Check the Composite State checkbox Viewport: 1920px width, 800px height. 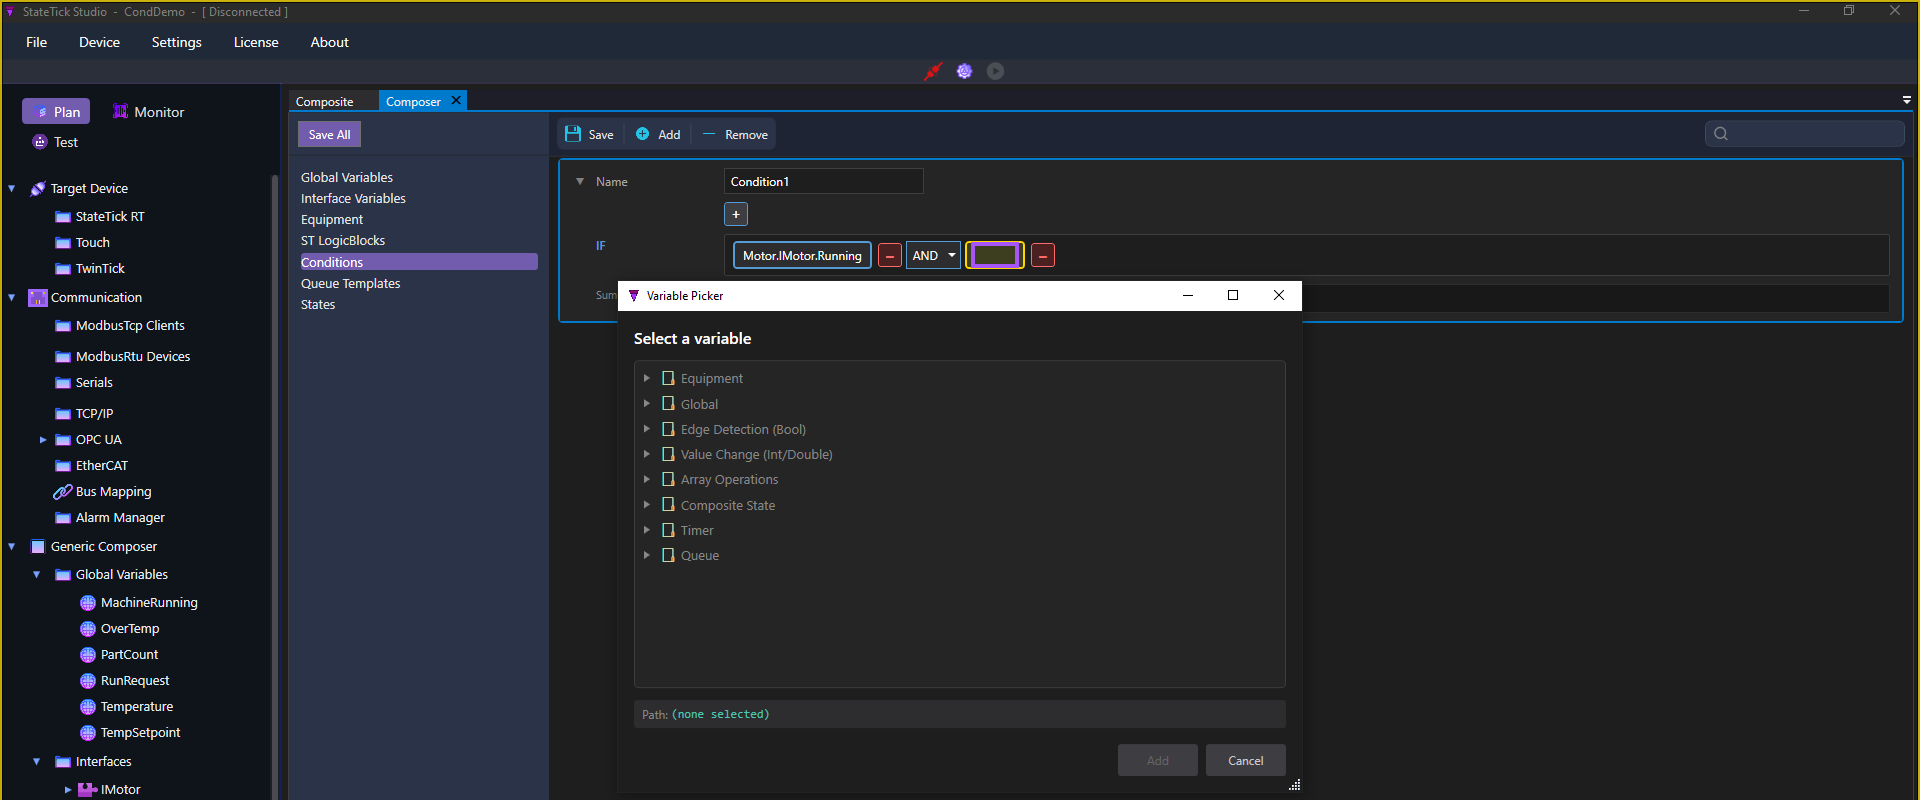coord(668,505)
